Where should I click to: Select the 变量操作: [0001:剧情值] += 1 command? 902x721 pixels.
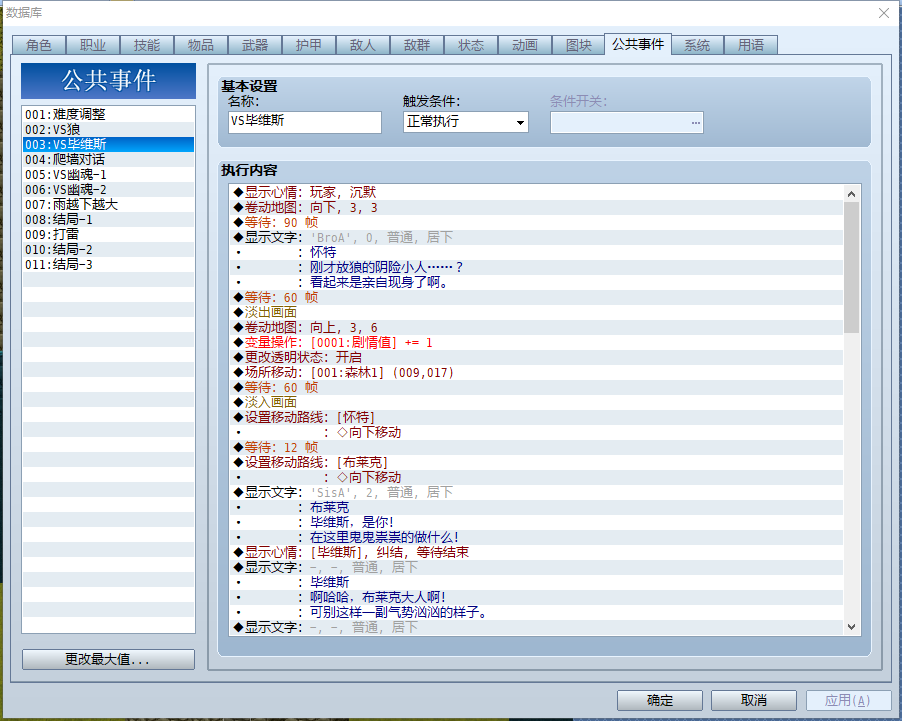(536, 342)
